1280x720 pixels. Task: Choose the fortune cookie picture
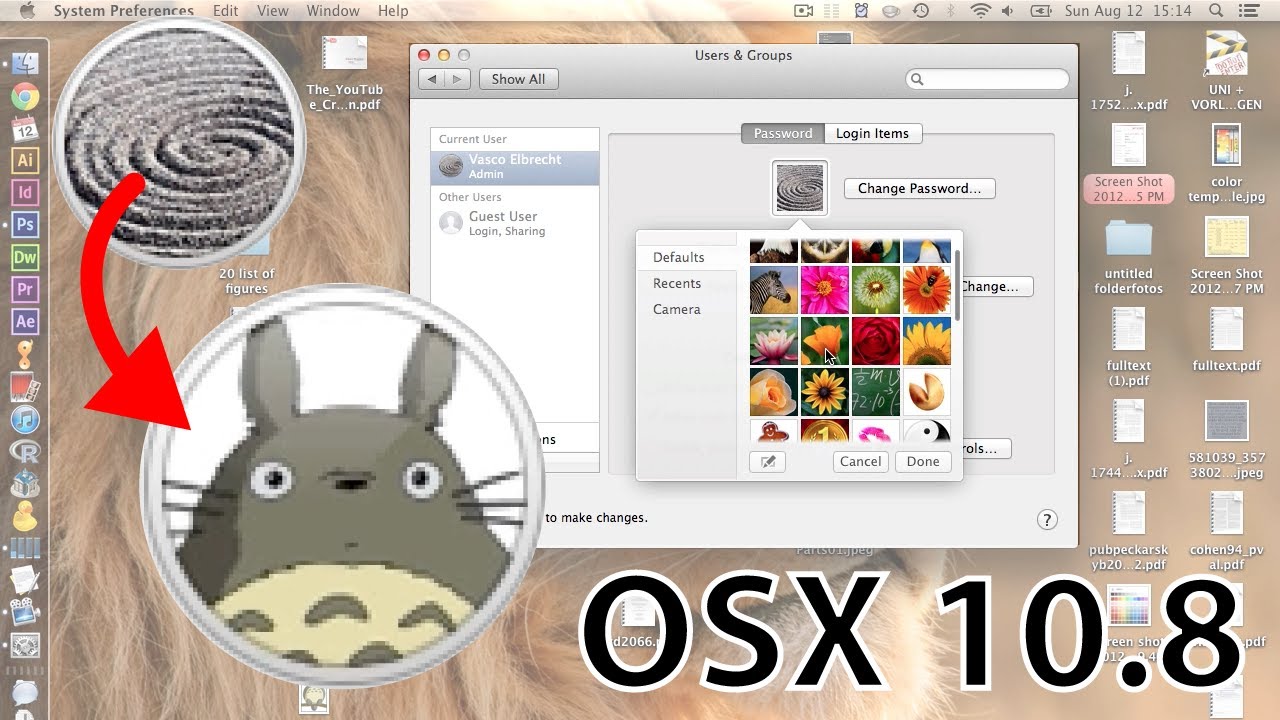coord(927,392)
